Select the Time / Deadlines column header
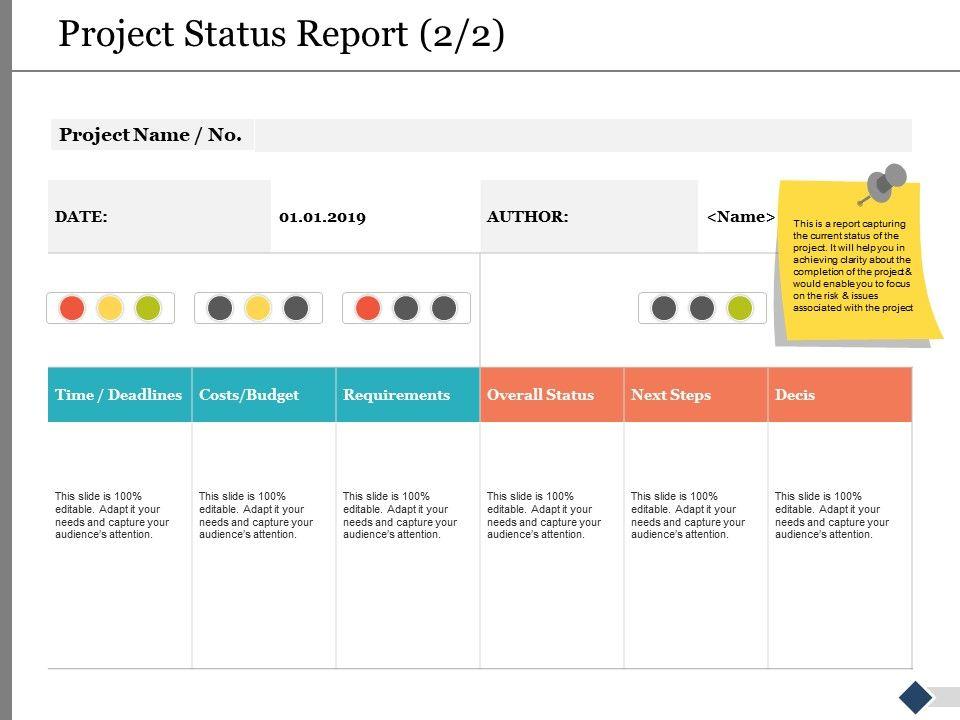This screenshot has width=960, height=720. (x=119, y=395)
